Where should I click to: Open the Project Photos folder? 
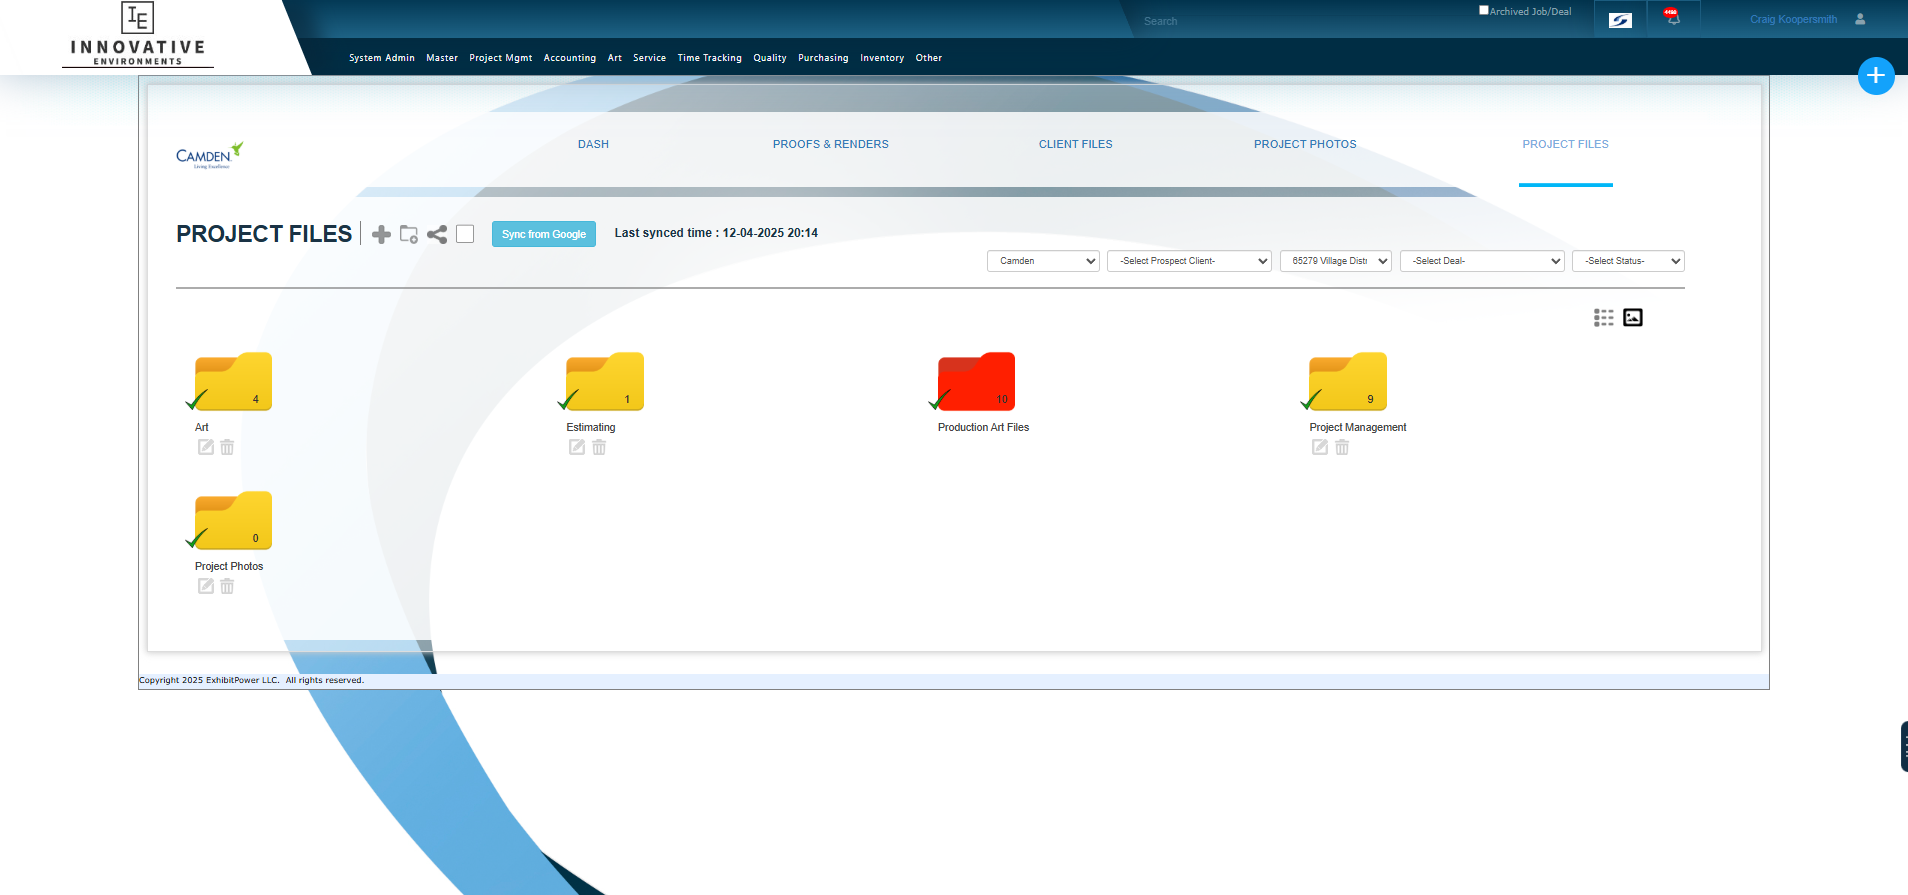click(x=233, y=520)
